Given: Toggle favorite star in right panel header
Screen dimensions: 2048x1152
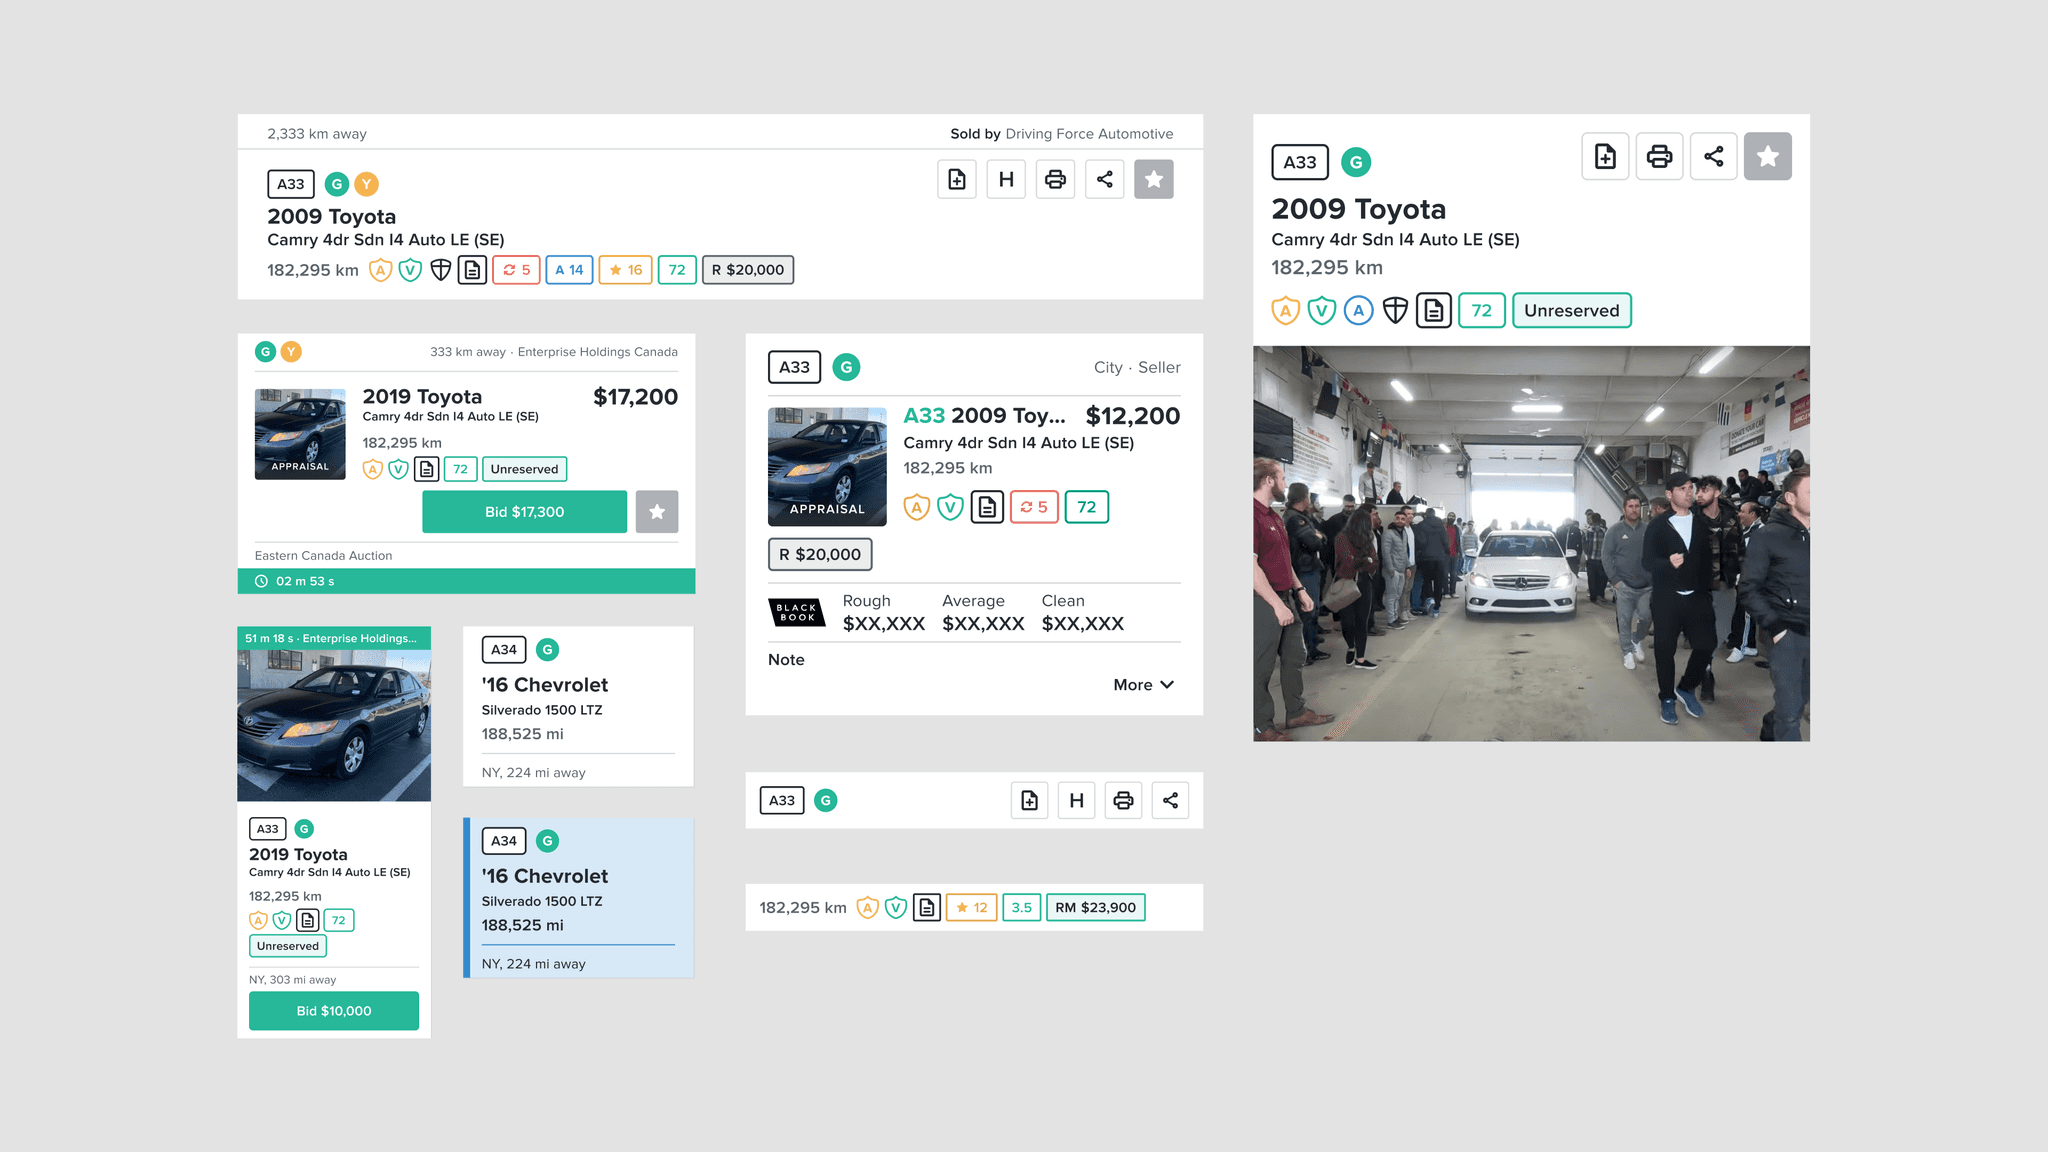Looking at the screenshot, I should [1767, 157].
